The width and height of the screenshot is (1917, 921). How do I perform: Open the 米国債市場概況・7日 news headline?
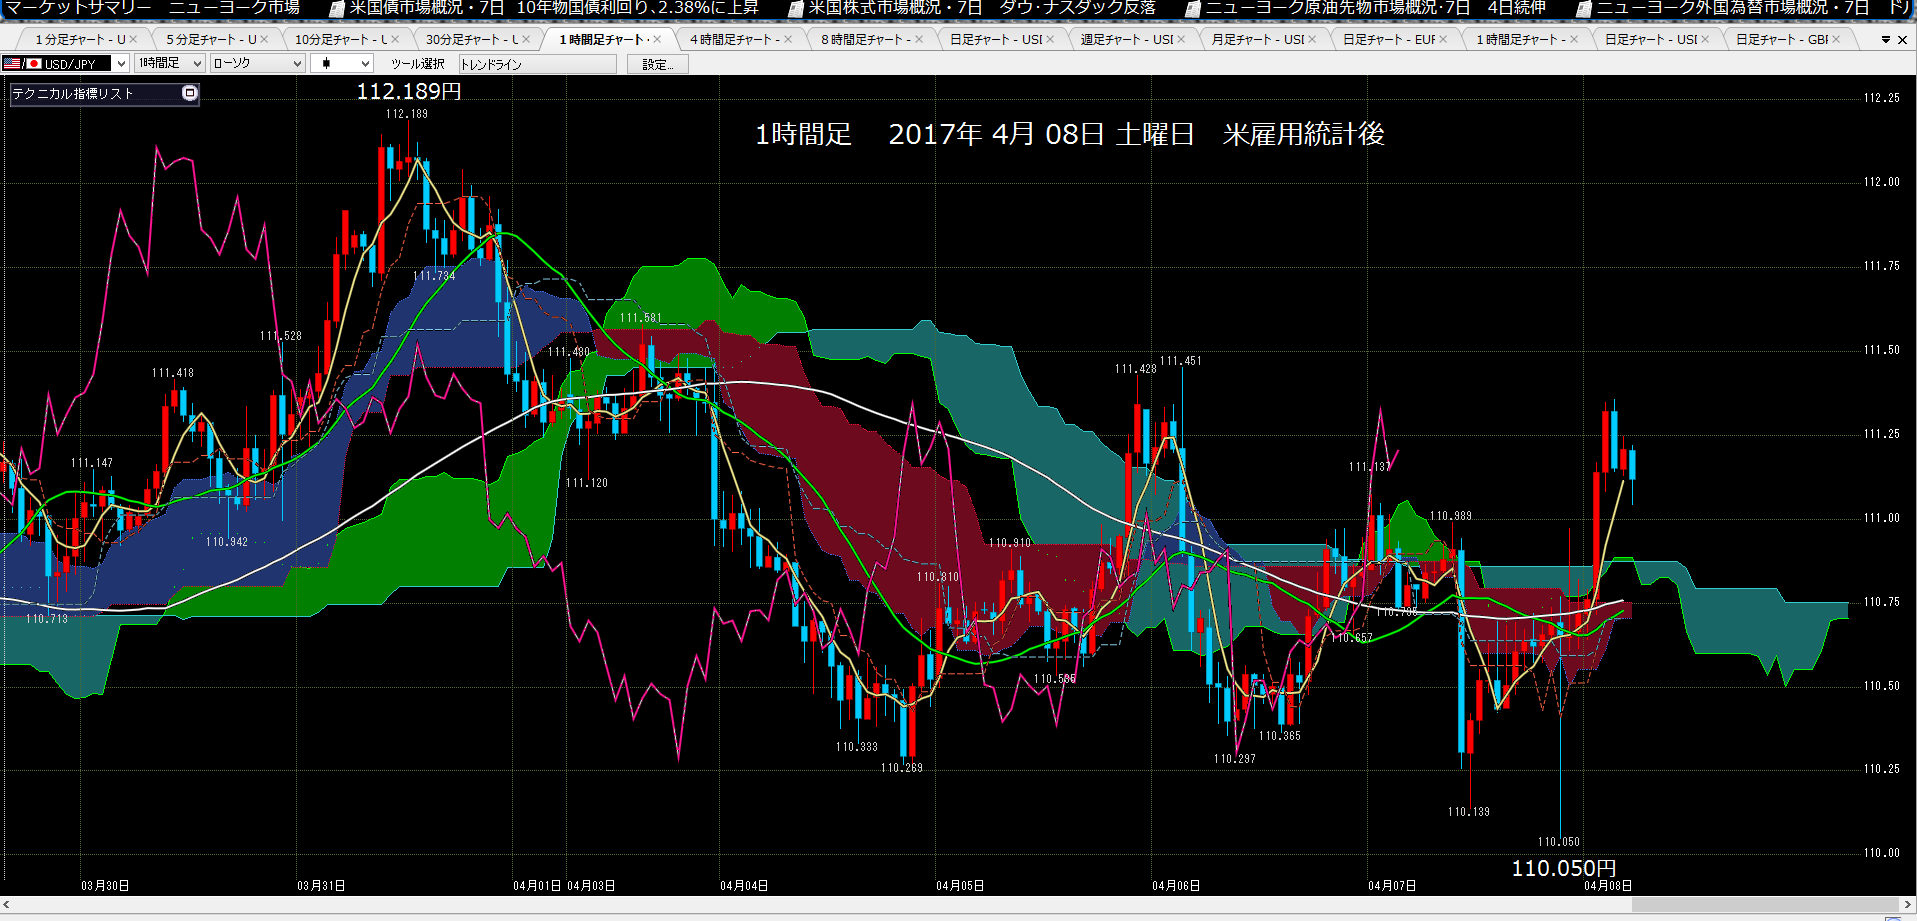coord(554,8)
